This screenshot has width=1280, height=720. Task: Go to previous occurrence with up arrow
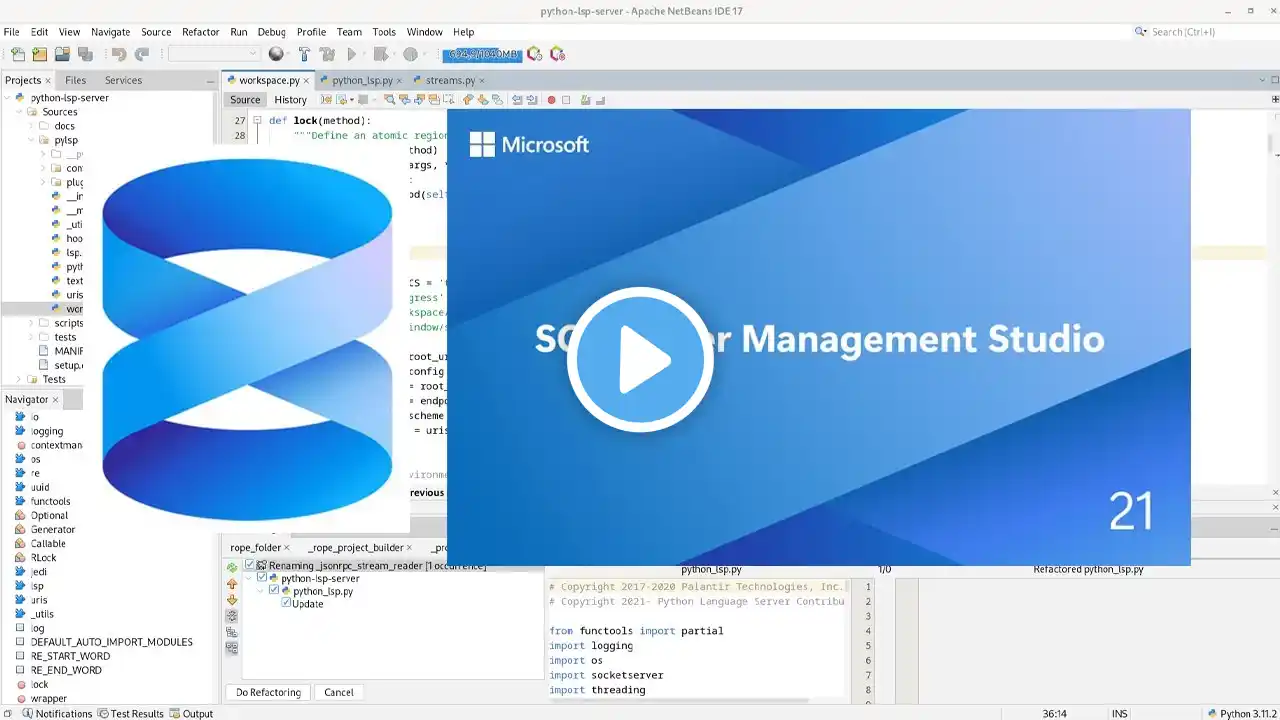pyautogui.click(x=232, y=583)
